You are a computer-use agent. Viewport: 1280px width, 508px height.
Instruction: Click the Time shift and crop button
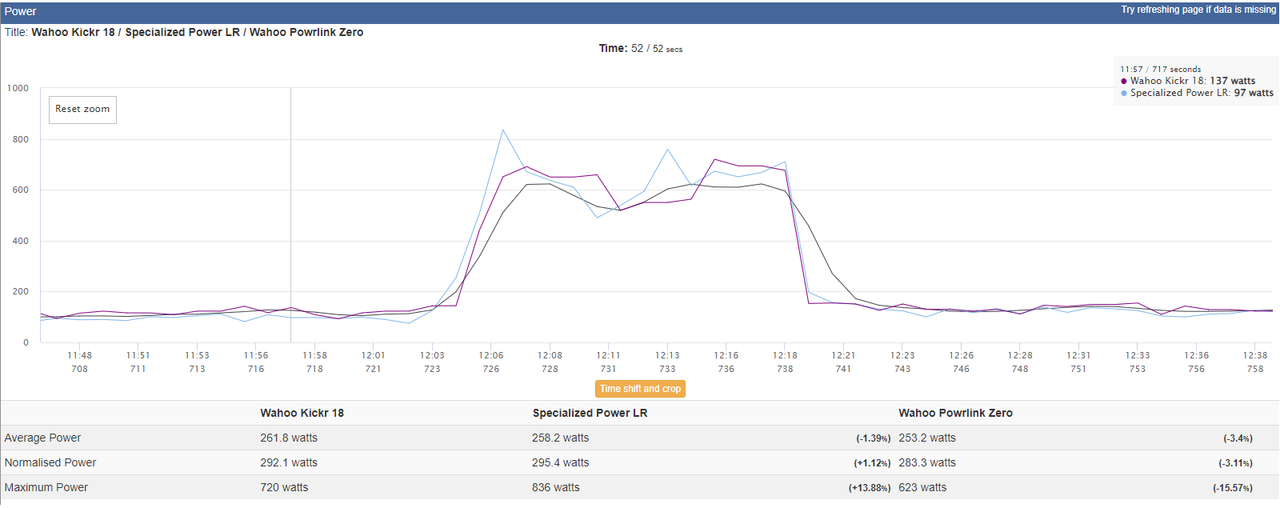[640, 389]
